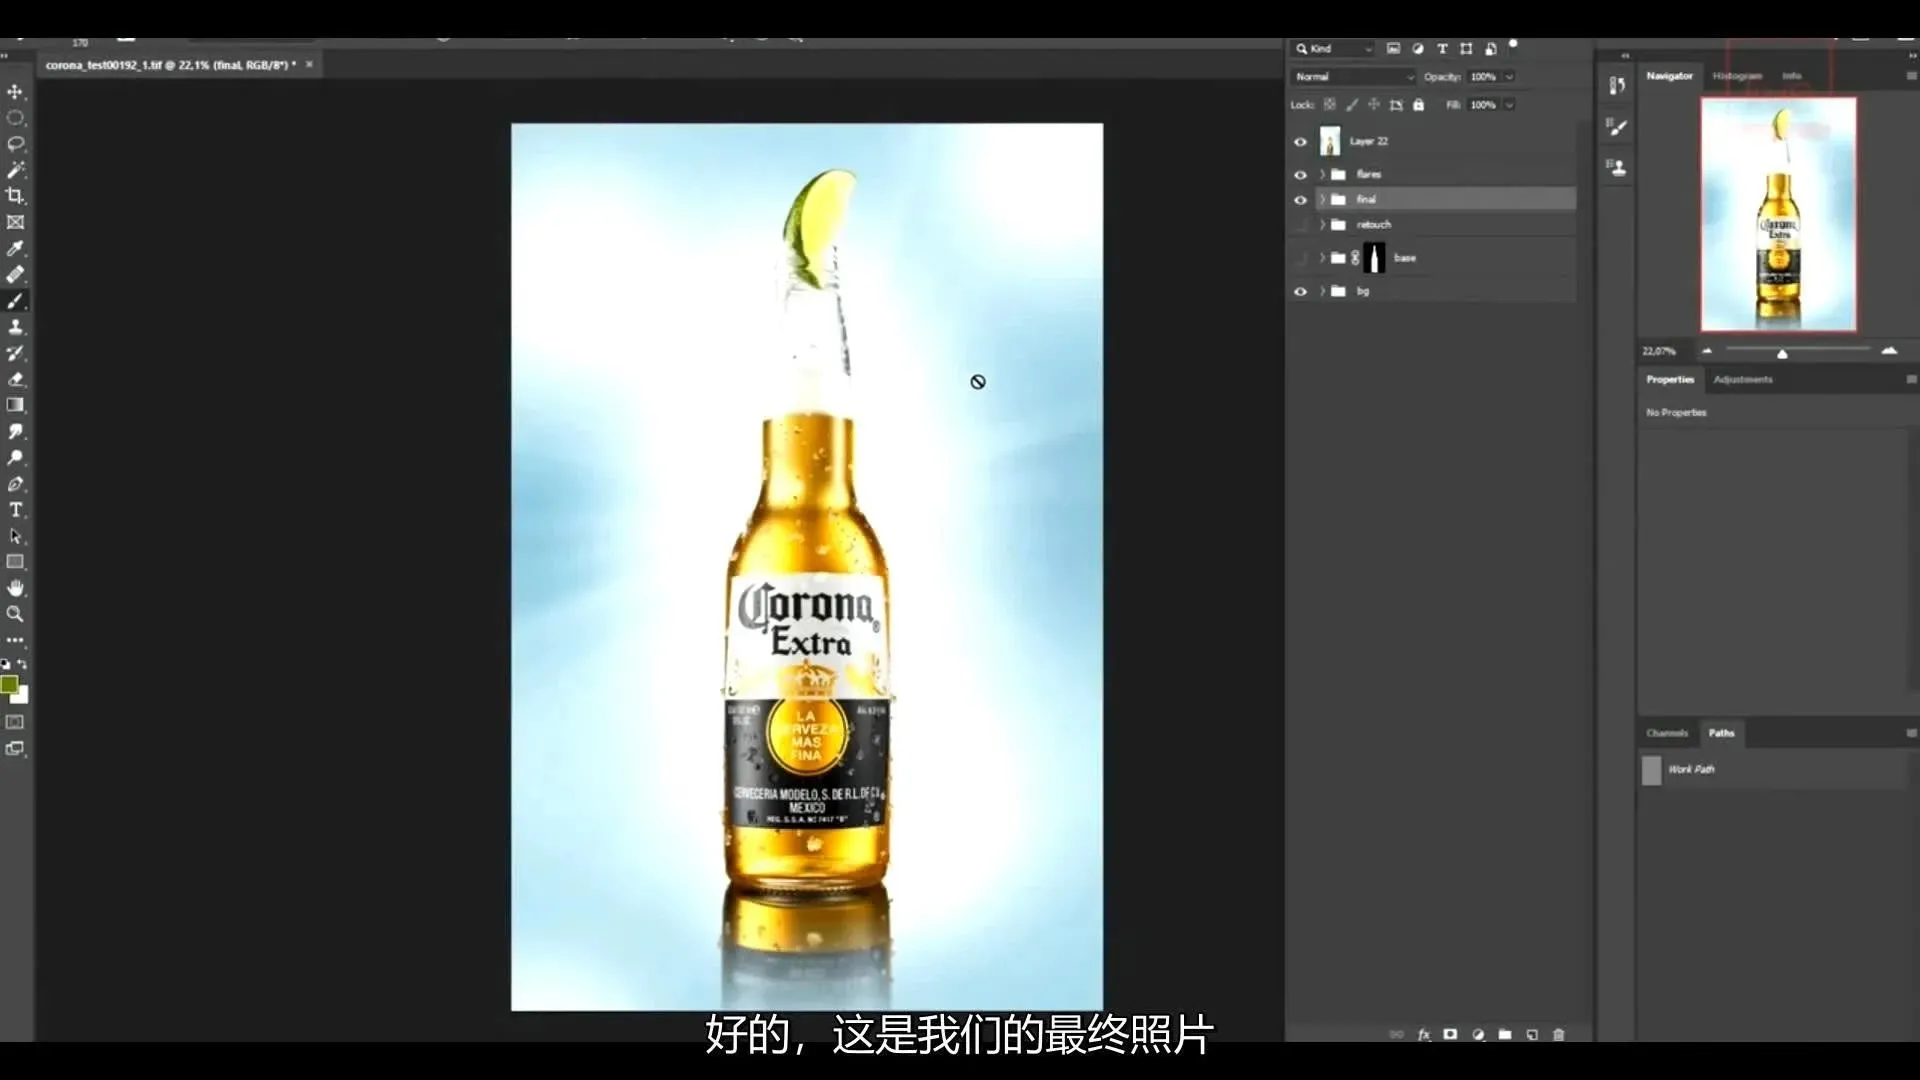Switch to the Paths tab
Viewport: 1920px width, 1080px height.
click(1721, 733)
